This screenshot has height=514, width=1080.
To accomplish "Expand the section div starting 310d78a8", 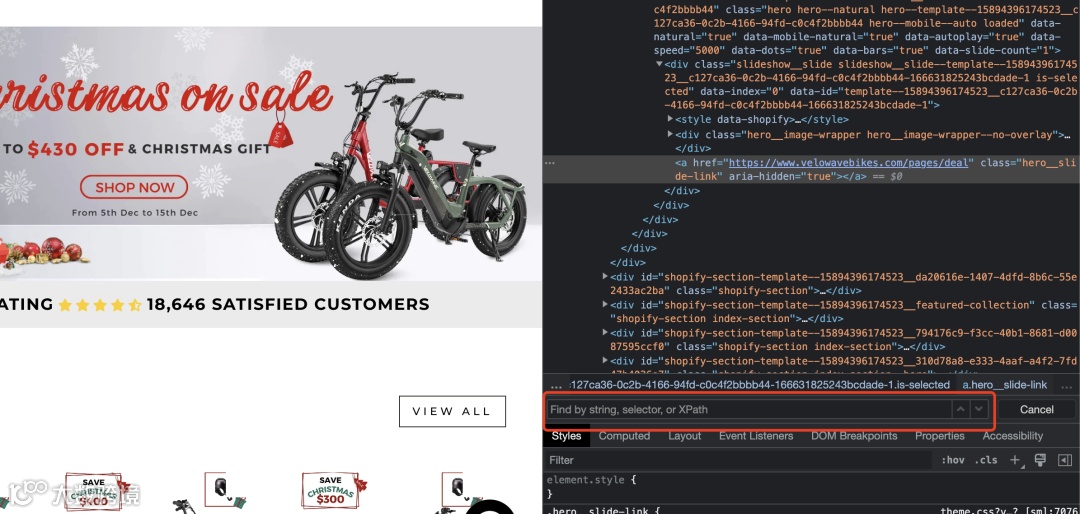I will click(x=605, y=360).
